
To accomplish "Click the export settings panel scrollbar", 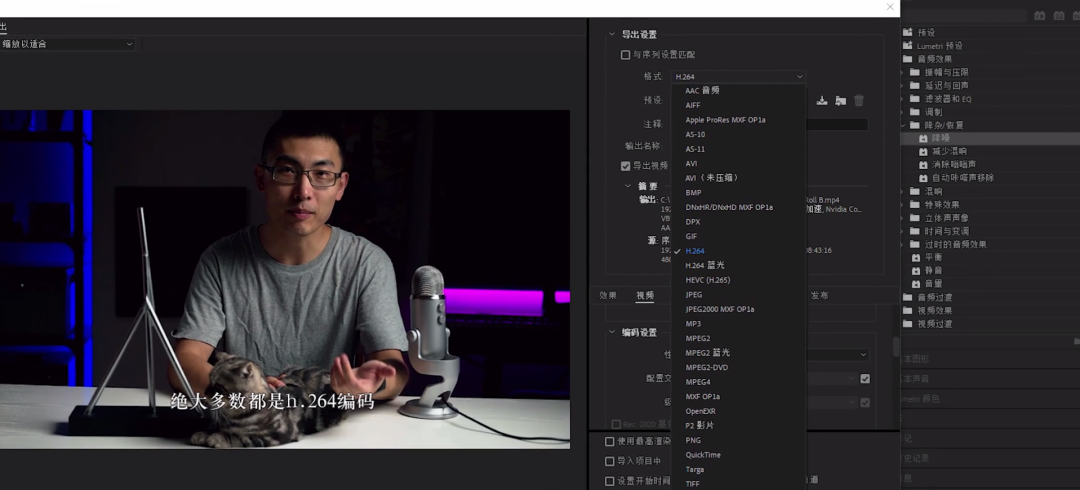I will (x=896, y=347).
